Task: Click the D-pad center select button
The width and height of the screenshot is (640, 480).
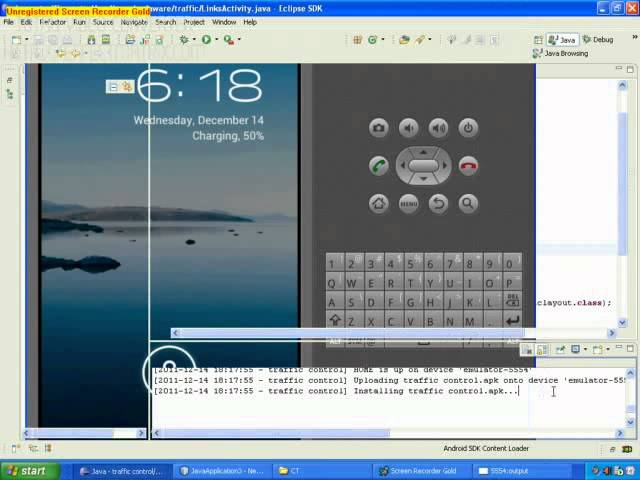Action: pos(423,165)
